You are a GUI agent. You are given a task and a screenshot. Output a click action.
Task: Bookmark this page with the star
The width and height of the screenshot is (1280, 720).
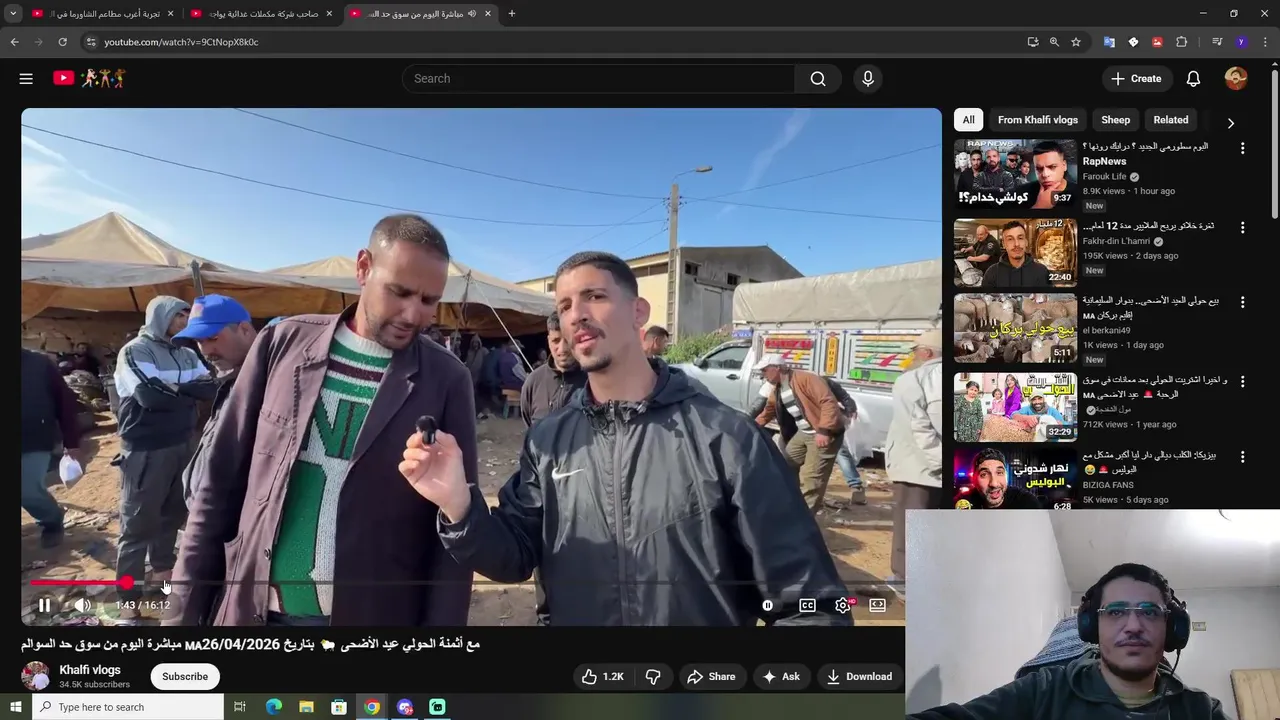pyautogui.click(x=1076, y=42)
